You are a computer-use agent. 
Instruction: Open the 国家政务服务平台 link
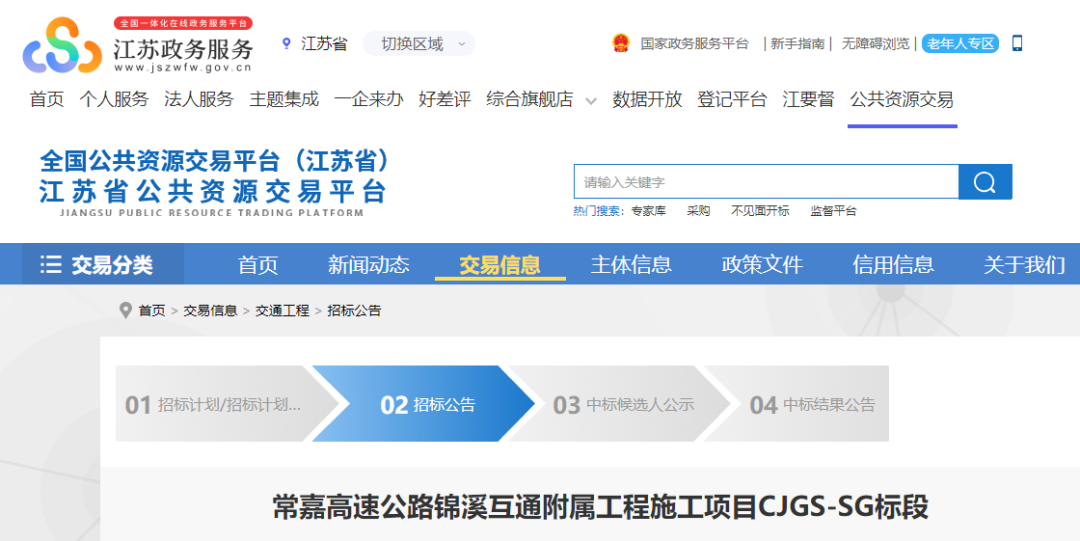point(694,44)
